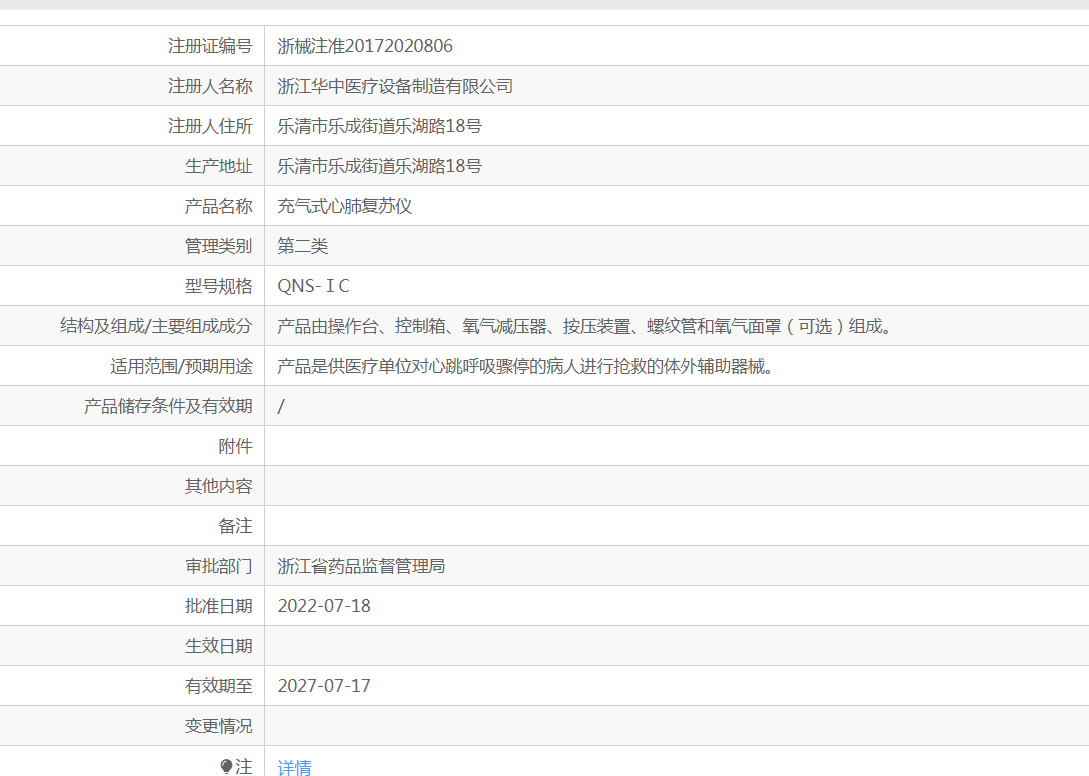The height and width of the screenshot is (776, 1089).
Task: Click the slash value for 产品储存条件及有效期
Action: point(281,406)
